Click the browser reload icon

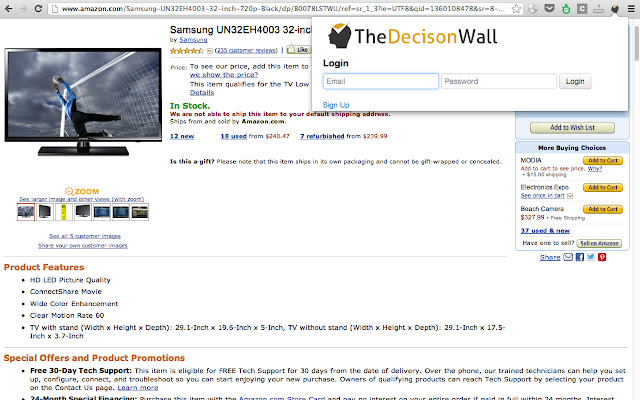(38, 8)
